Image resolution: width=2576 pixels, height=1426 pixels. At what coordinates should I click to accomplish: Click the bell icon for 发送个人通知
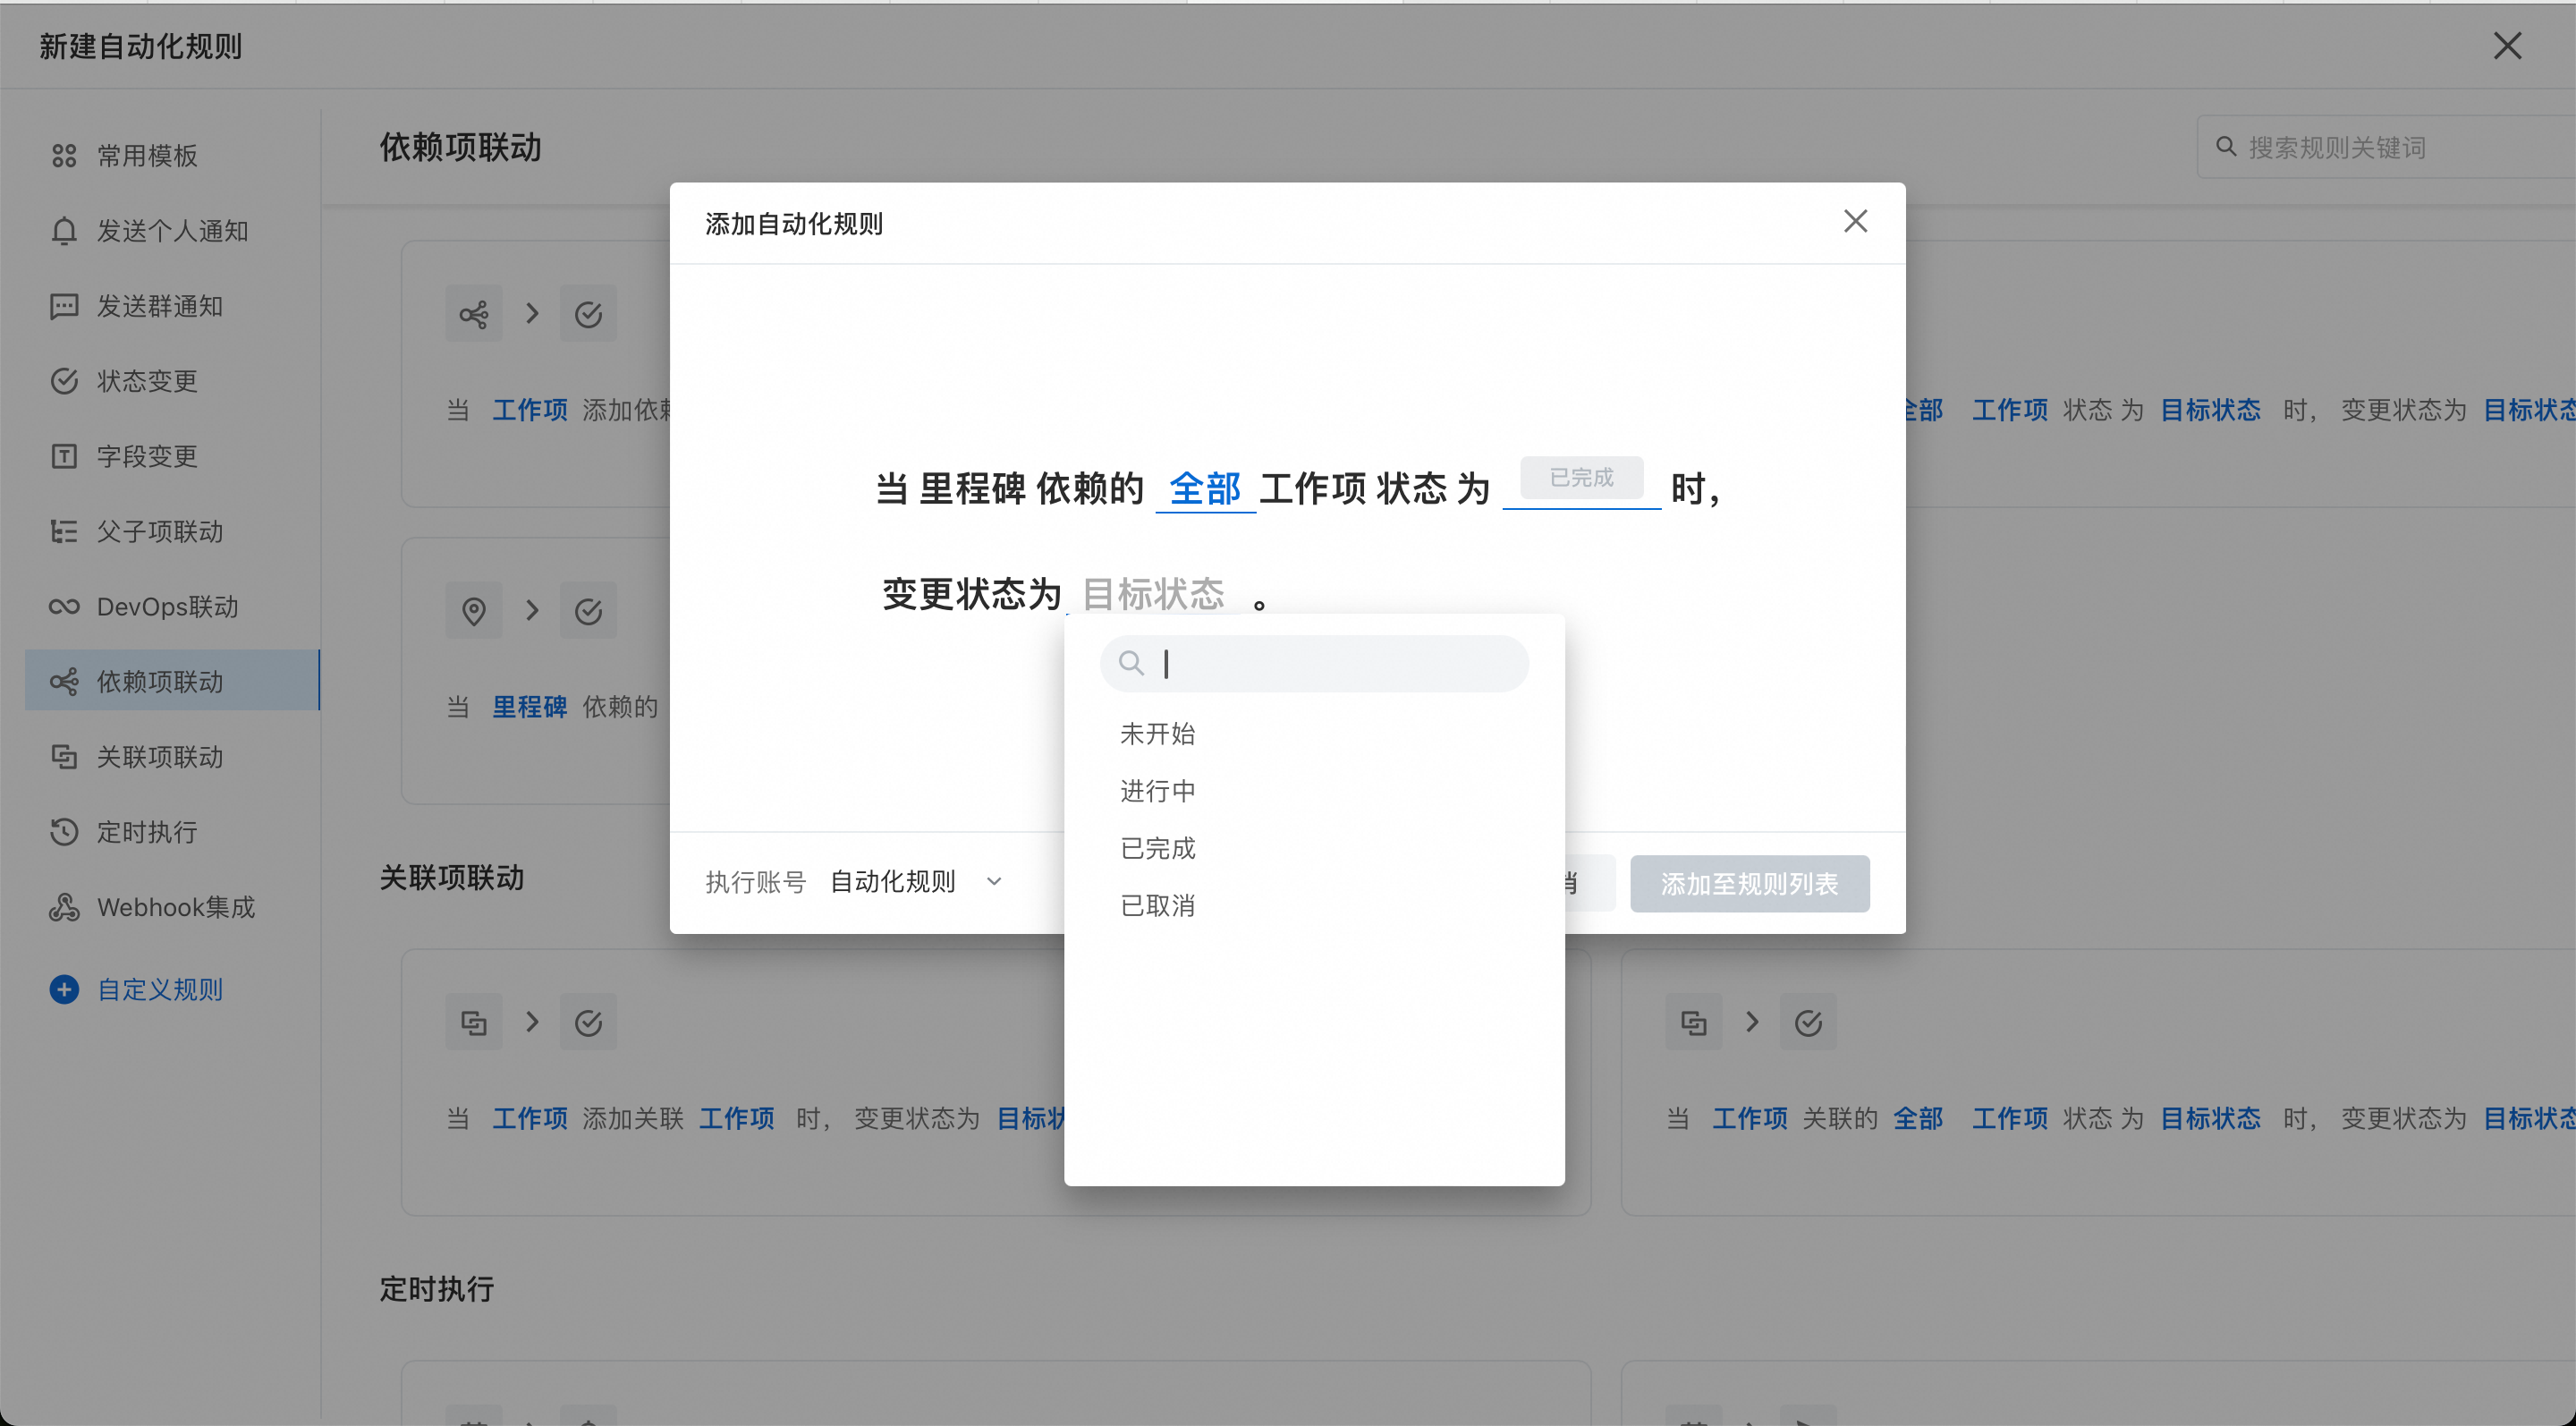[64, 230]
